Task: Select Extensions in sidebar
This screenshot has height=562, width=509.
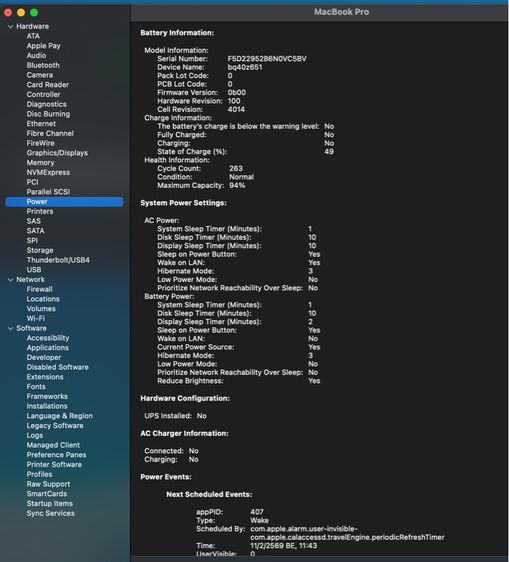Action: click(45, 377)
